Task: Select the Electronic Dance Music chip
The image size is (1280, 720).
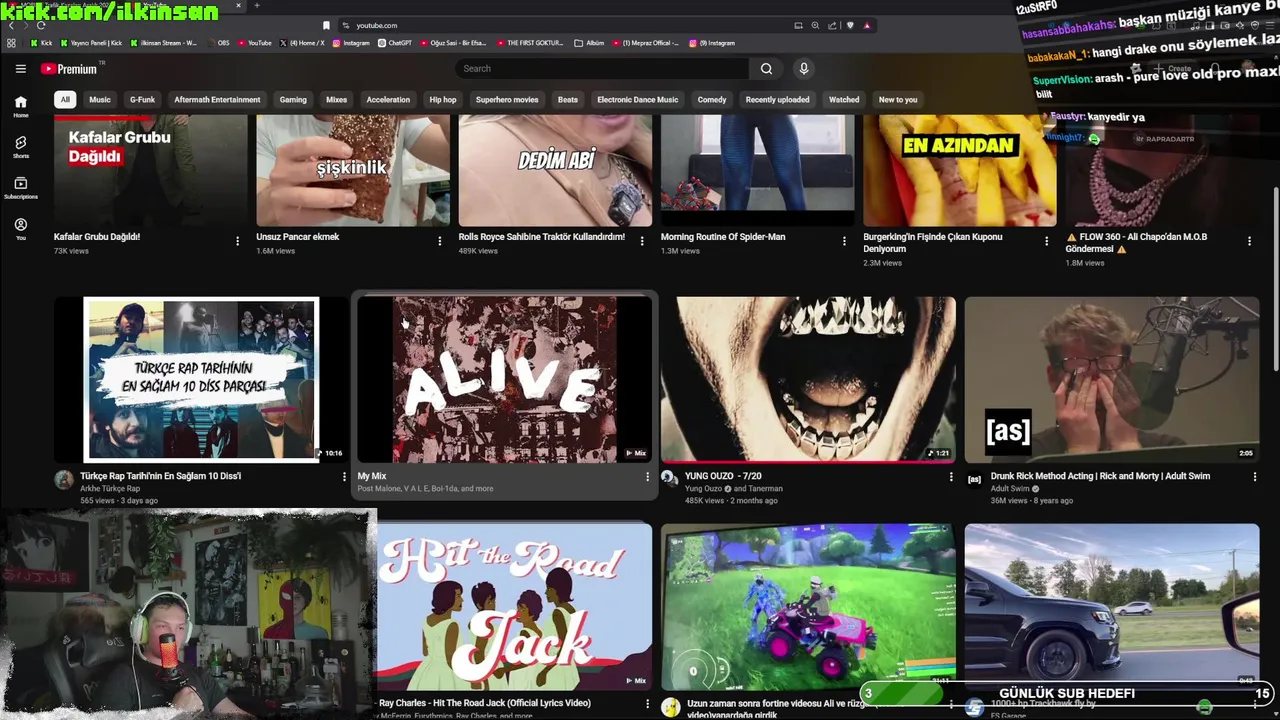Action: point(637,100)
